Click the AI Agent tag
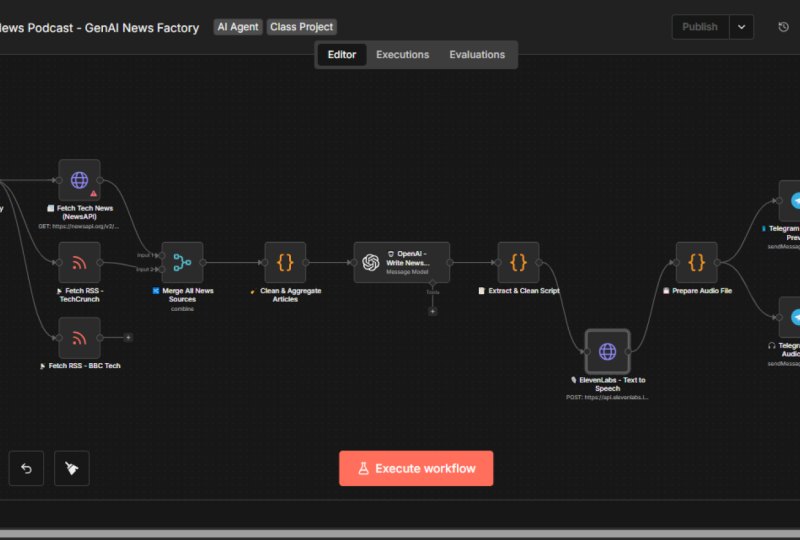800x540 pixels. 238,27
